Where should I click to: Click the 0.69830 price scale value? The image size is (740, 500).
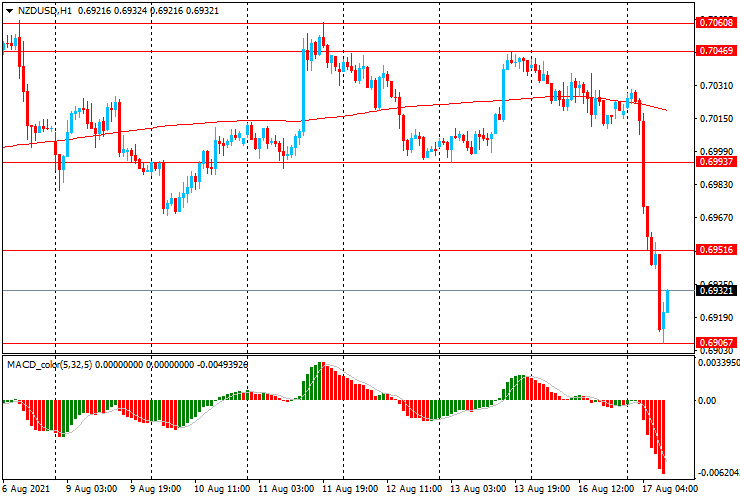click(716, 185)
